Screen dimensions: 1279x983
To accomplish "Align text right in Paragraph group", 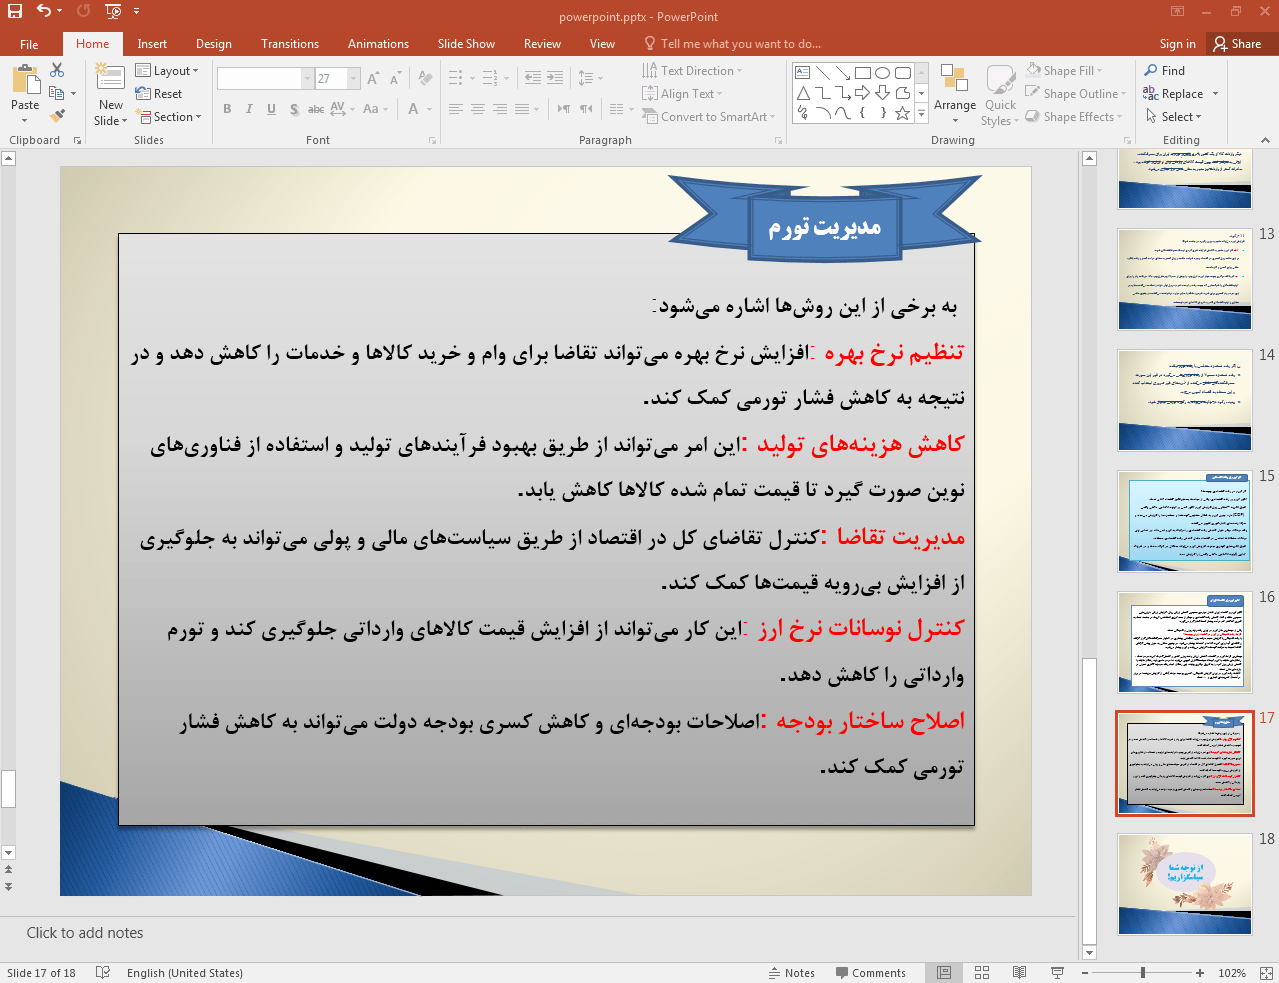I will 500,109.
